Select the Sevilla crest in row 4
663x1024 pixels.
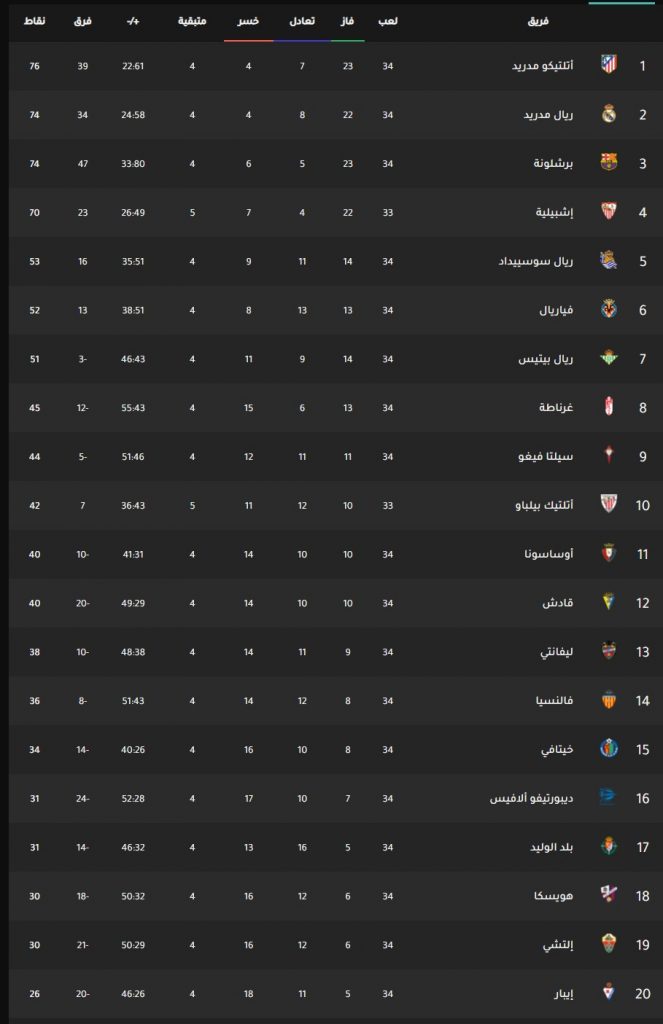coord(609,211)
